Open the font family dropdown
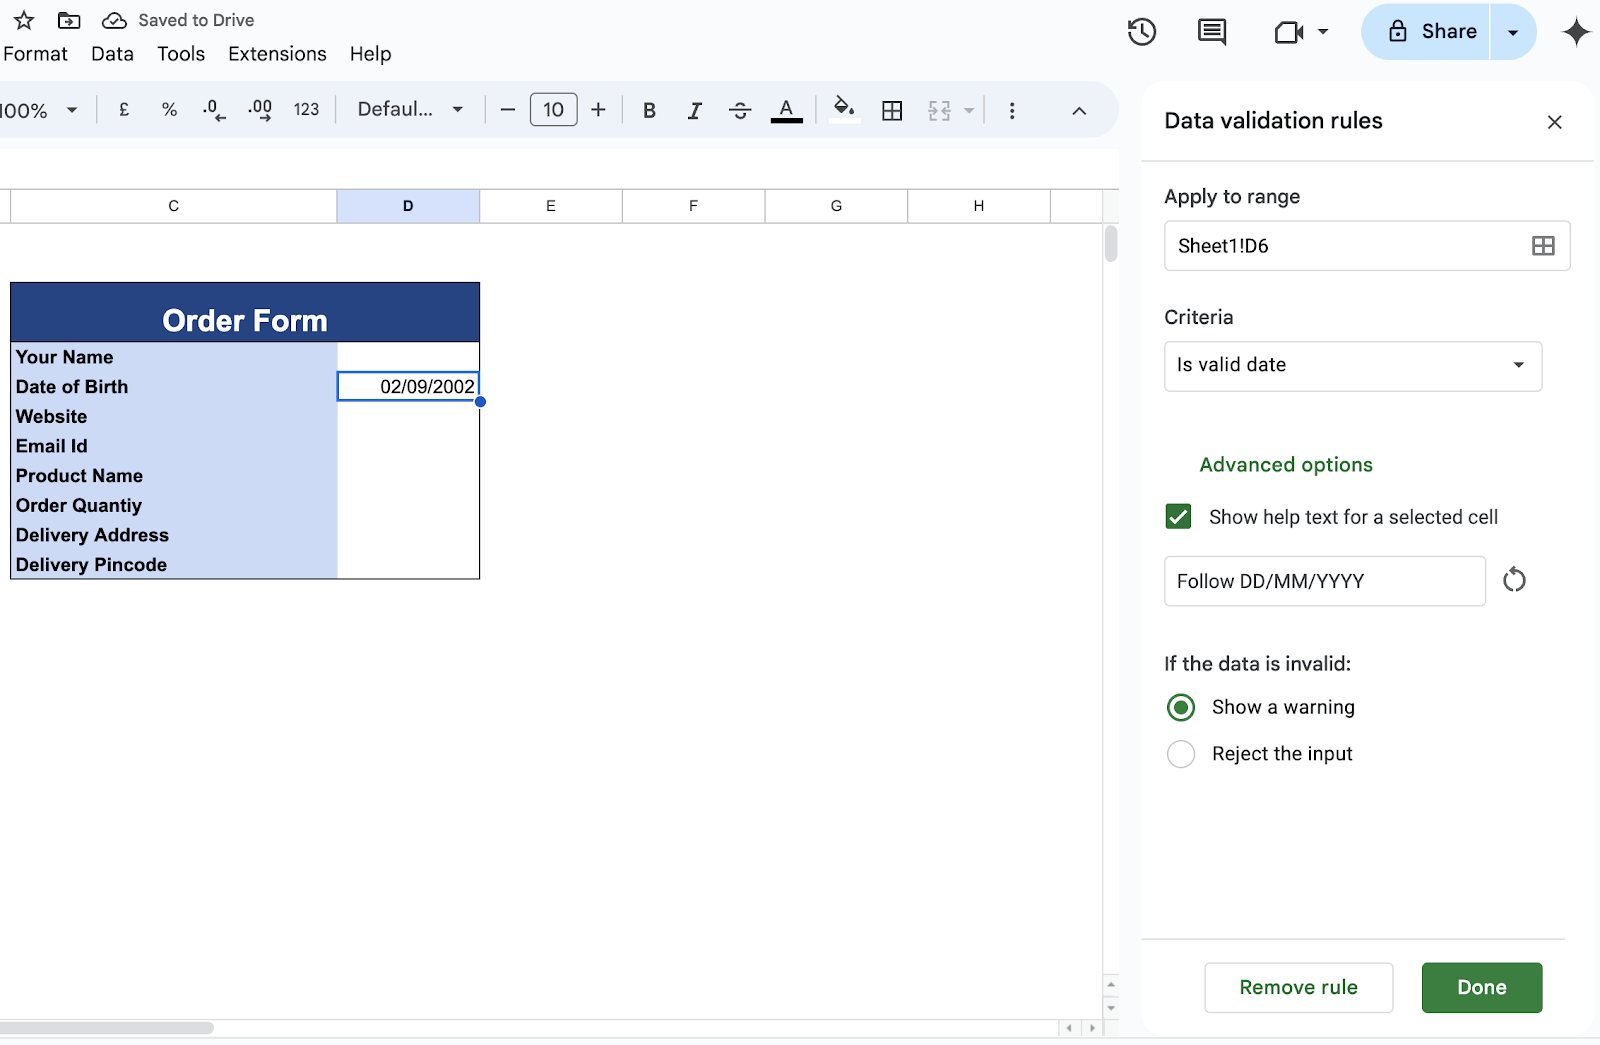 pos(410,110)
